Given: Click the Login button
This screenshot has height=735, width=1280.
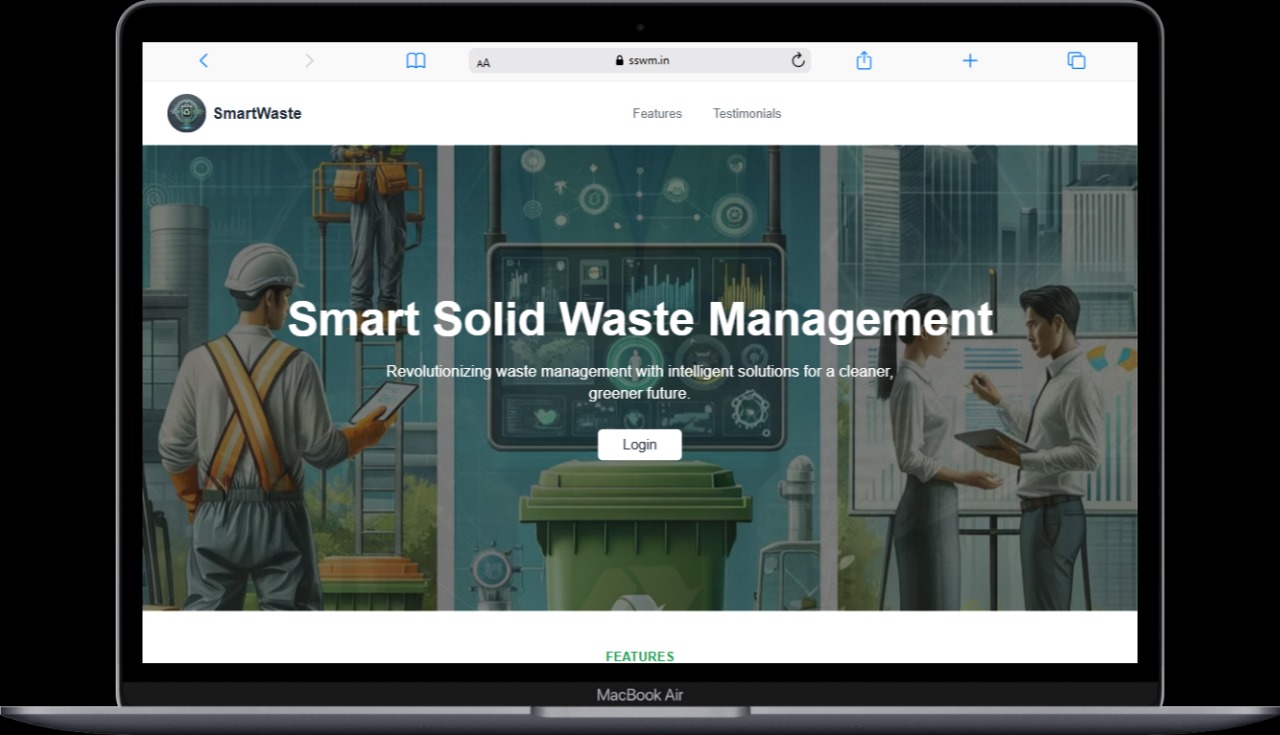Looking at the screenshot, I should tap(639, 444).
